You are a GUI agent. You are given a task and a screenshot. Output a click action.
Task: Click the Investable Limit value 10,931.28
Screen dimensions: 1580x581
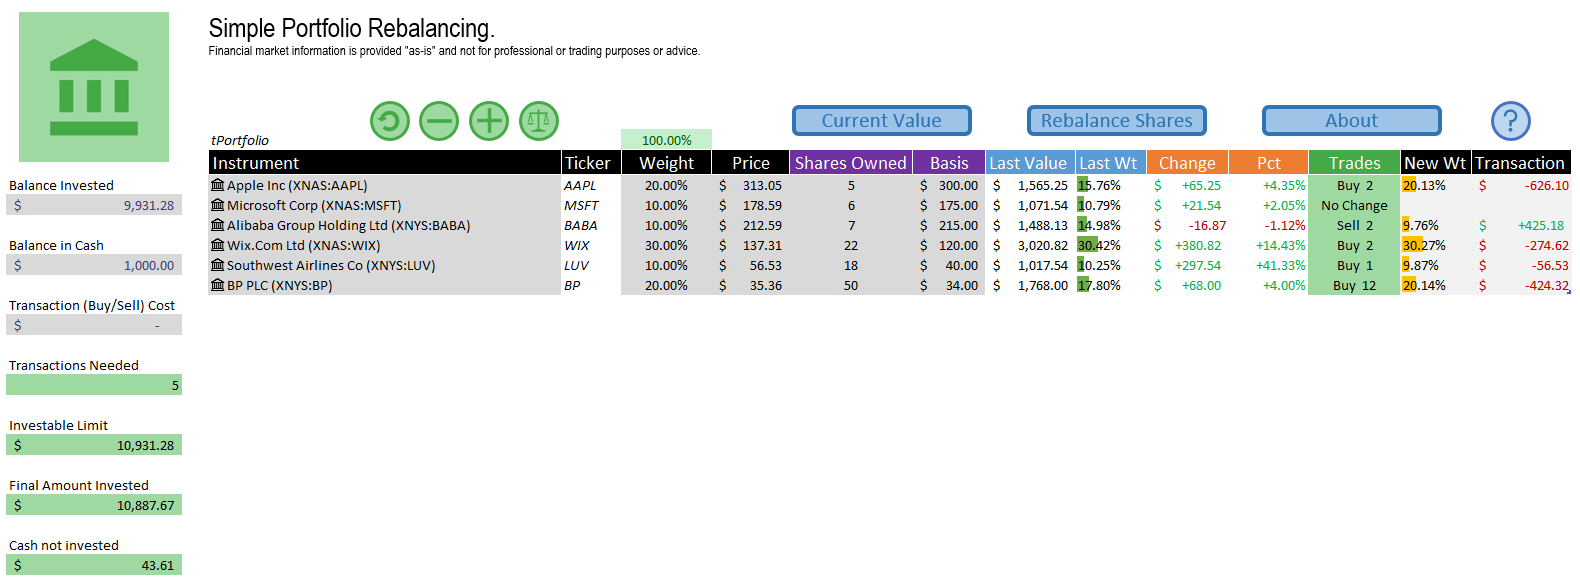pyautogui.click(x=94, y=445)
